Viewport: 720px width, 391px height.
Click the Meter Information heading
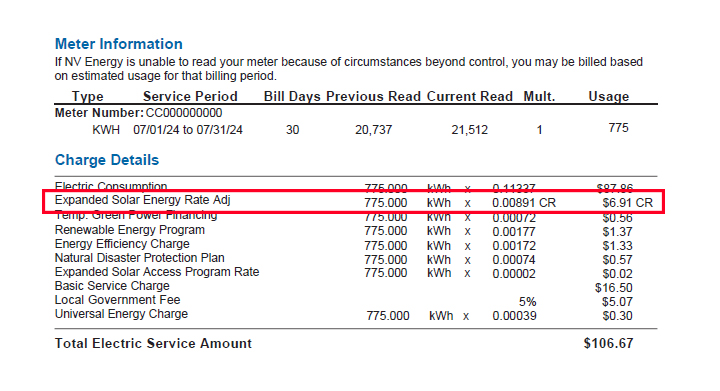(x=118, y=44)
